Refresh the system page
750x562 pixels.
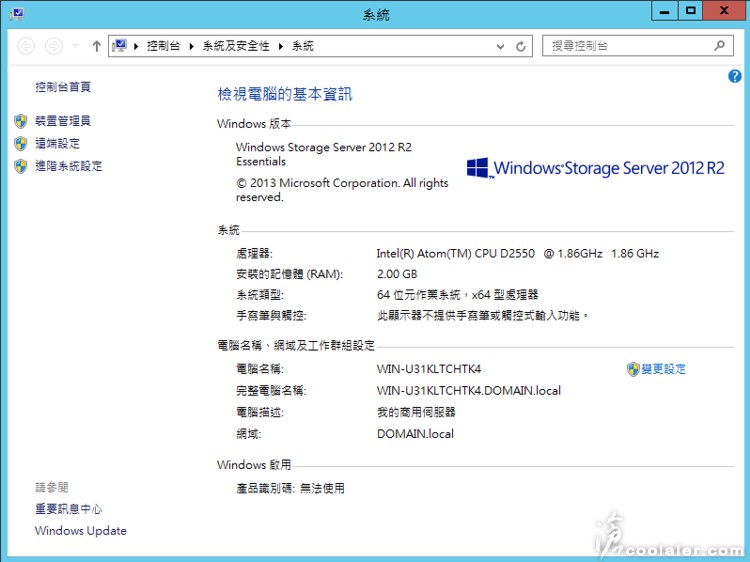(x=521, y=46)
